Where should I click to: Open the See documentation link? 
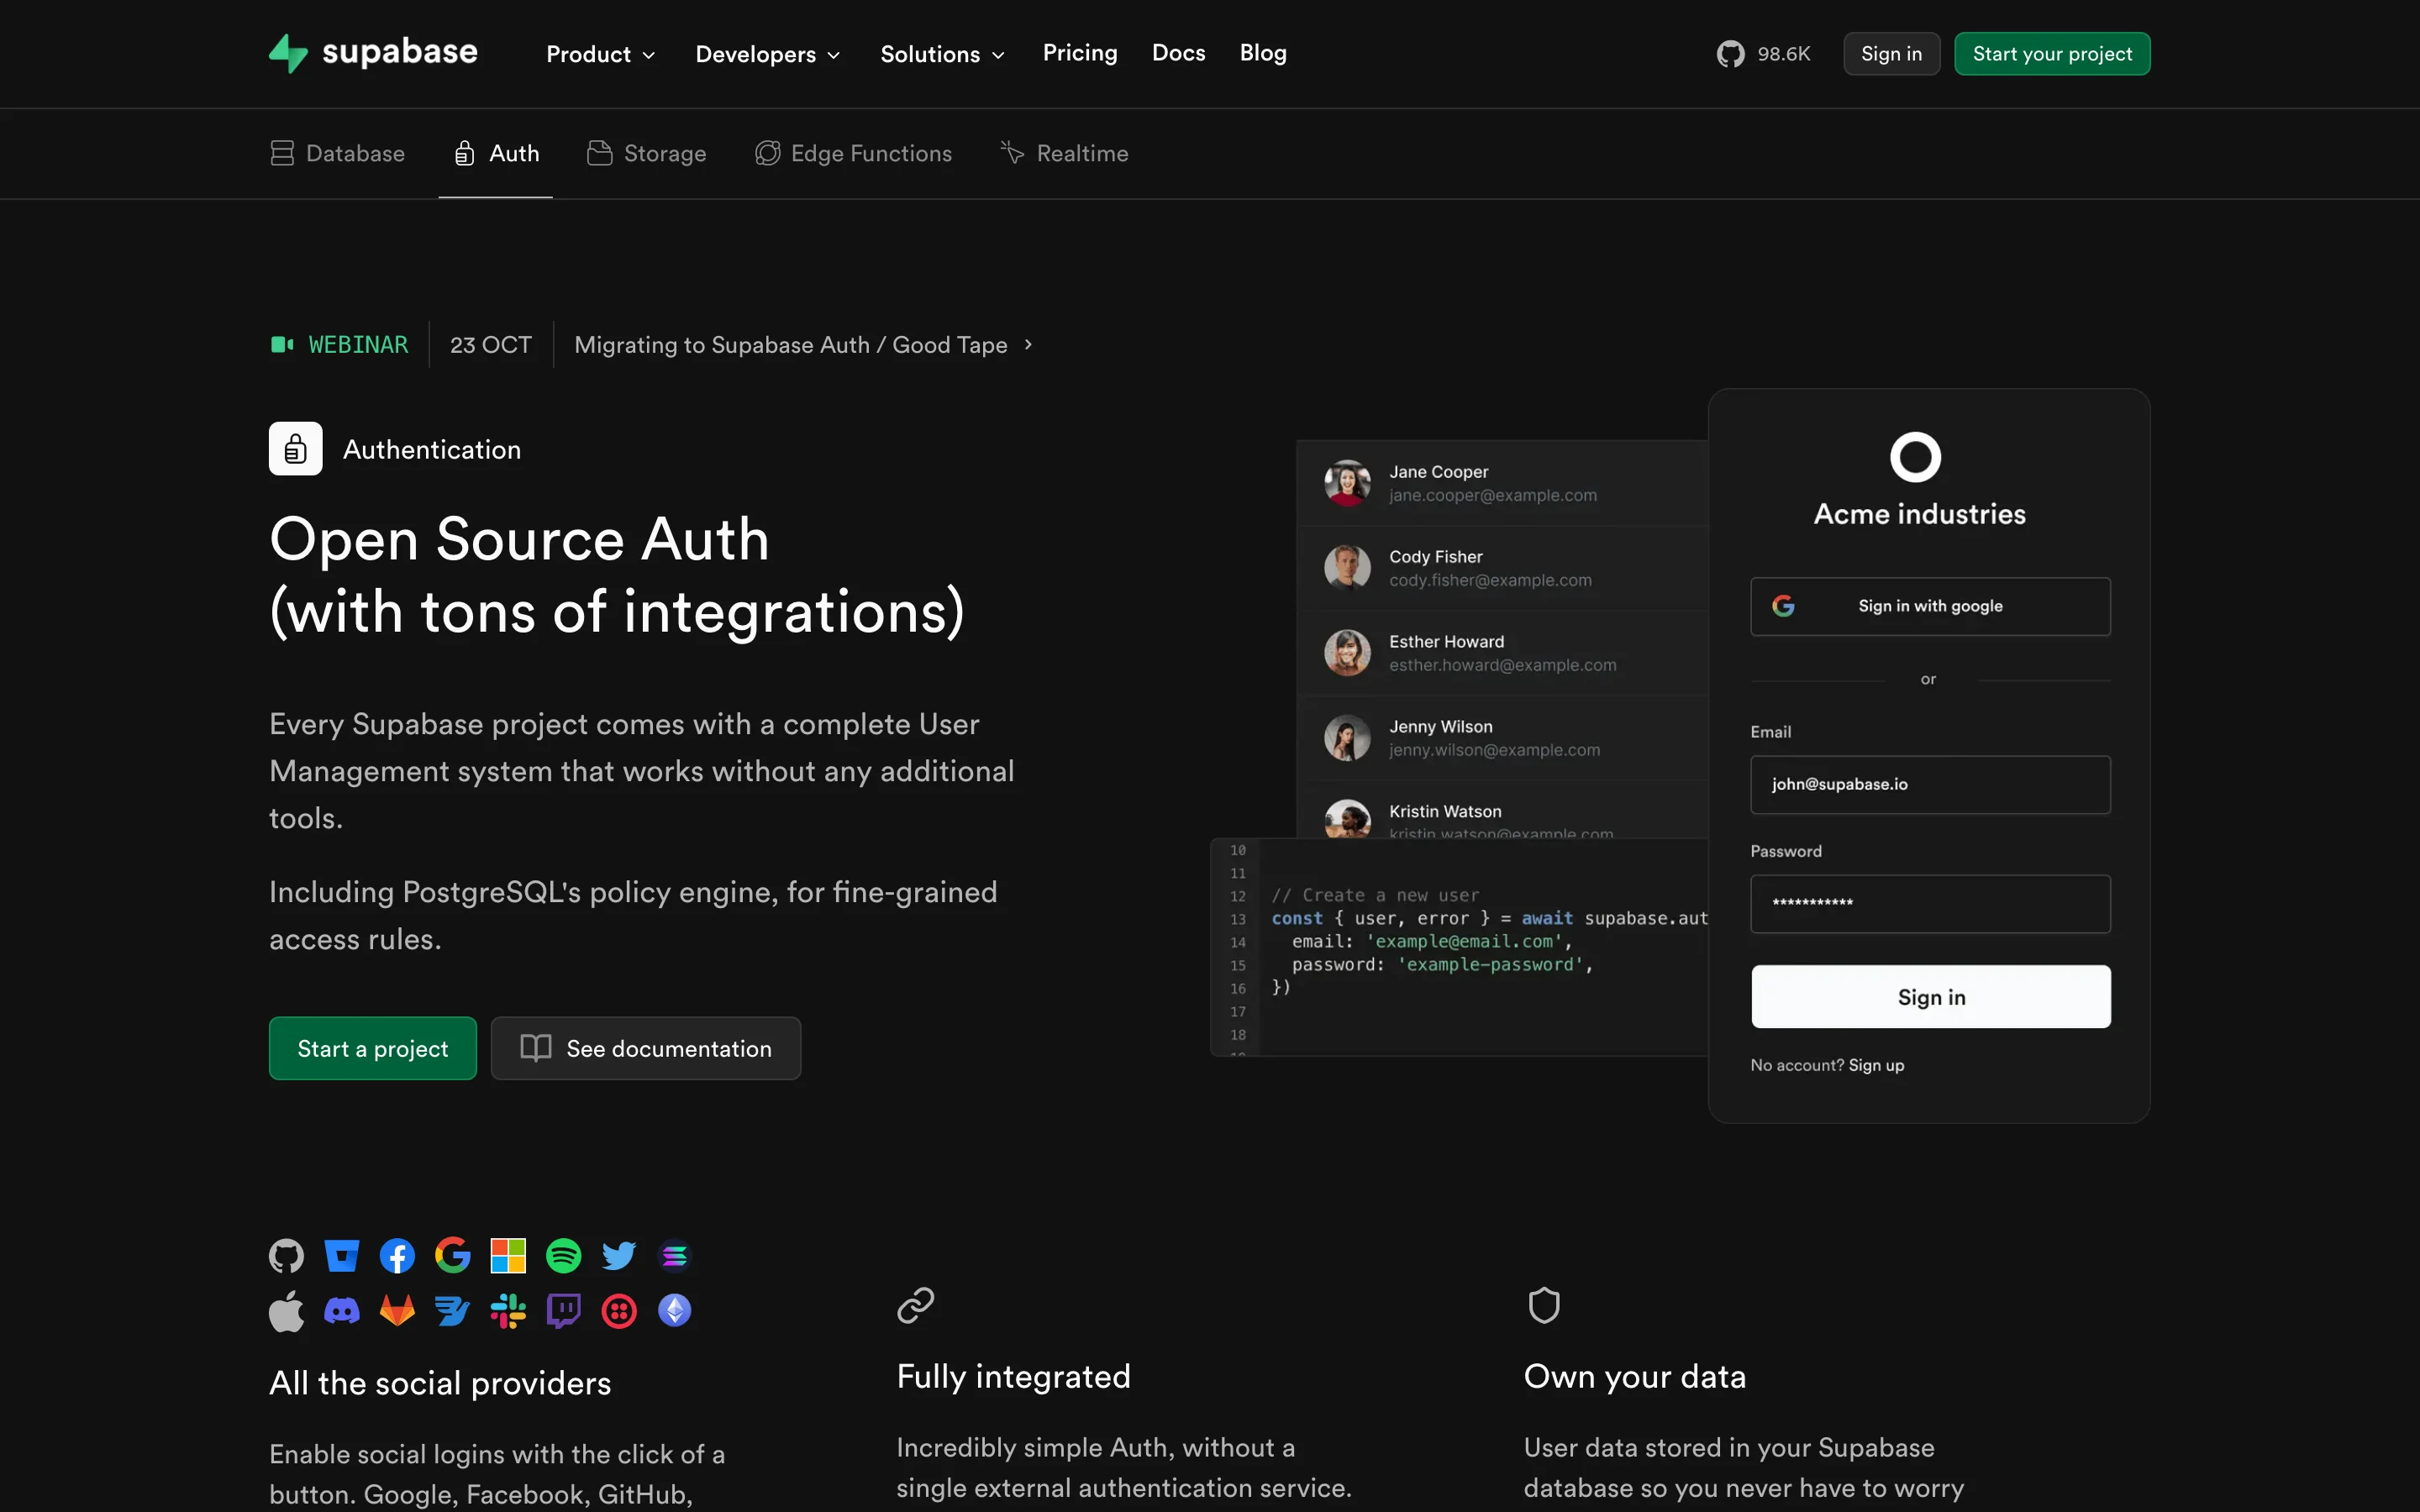tap(646, 1048)
